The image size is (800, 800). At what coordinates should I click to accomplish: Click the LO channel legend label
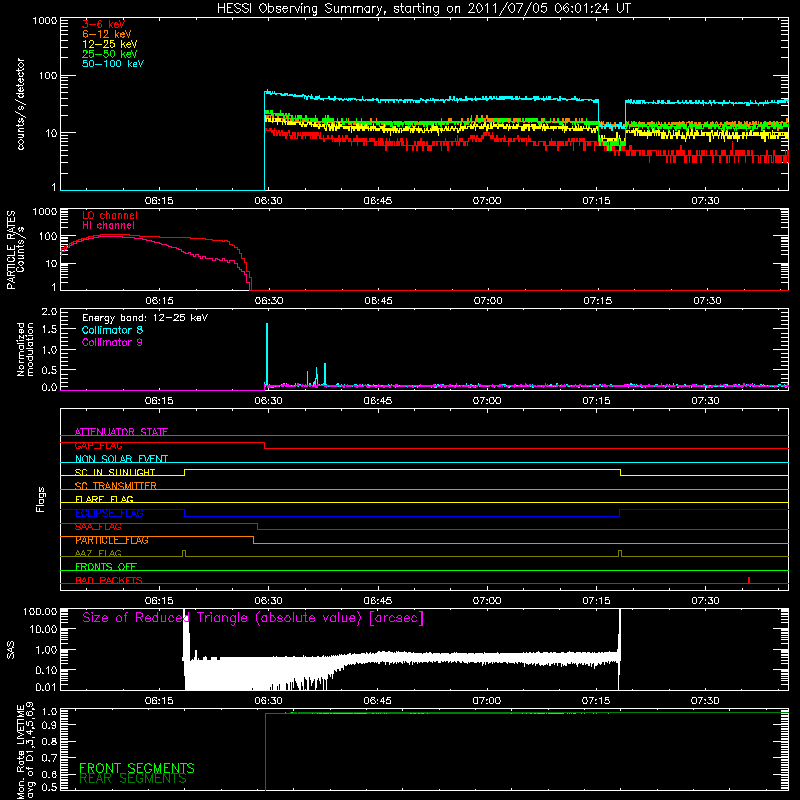tap(110, 215)
